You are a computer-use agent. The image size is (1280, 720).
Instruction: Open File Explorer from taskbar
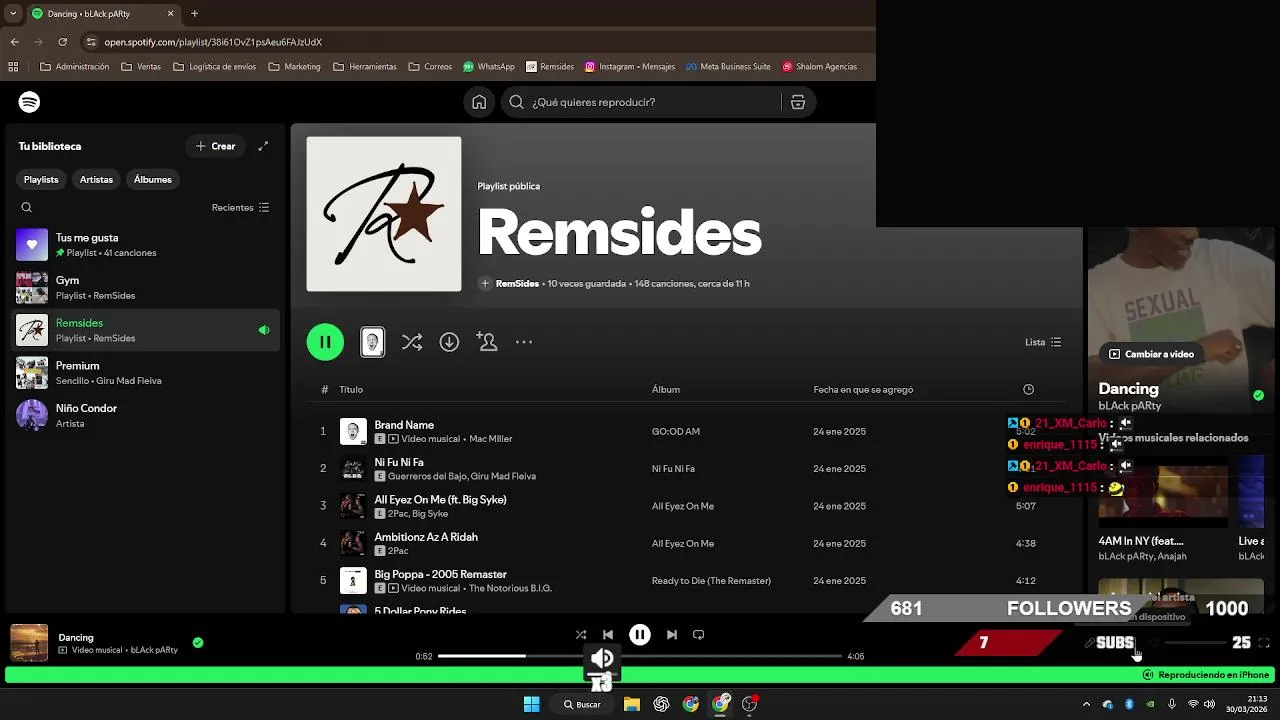point(632,704)
